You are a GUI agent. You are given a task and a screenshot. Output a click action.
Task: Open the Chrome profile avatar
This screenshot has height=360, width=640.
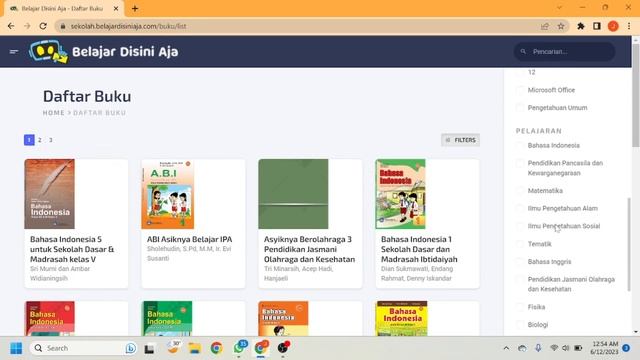(x=613, y=26)
